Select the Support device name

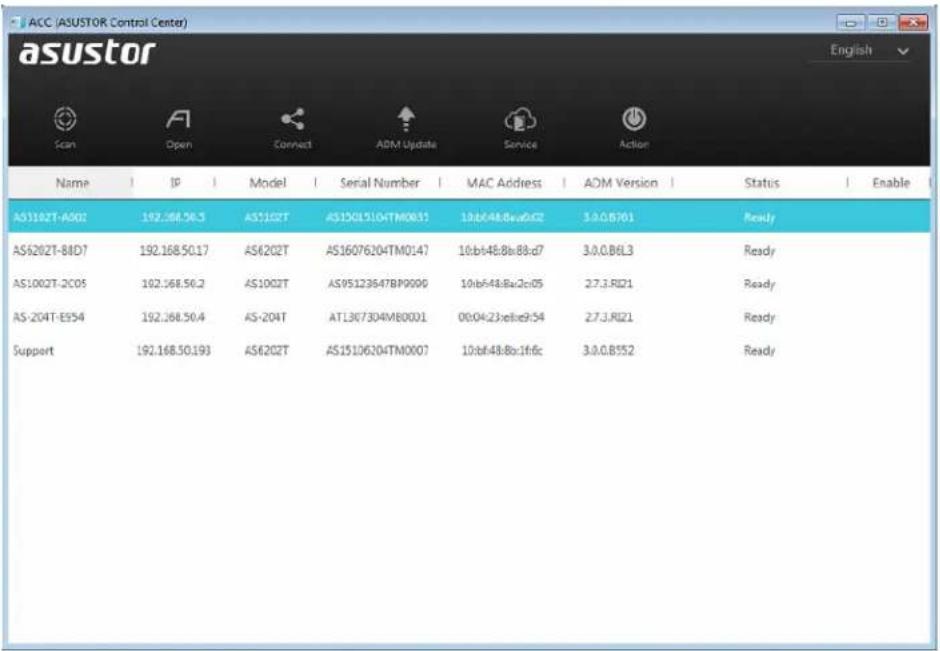point(33,351)
